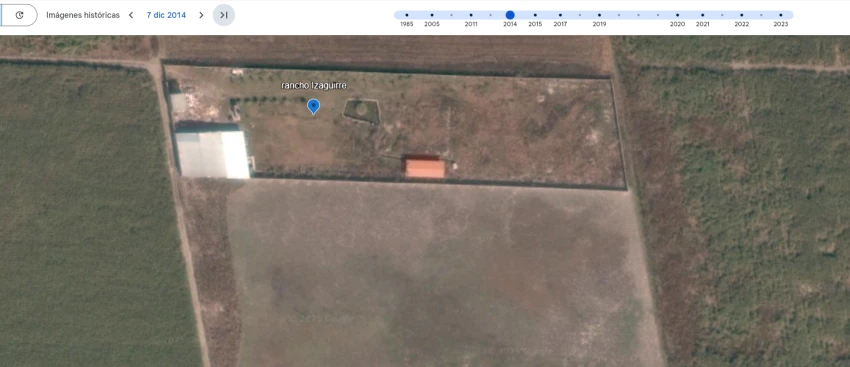Select the 2019 point on the timeline
850x367 pixels.
click(x=599, y=15)
